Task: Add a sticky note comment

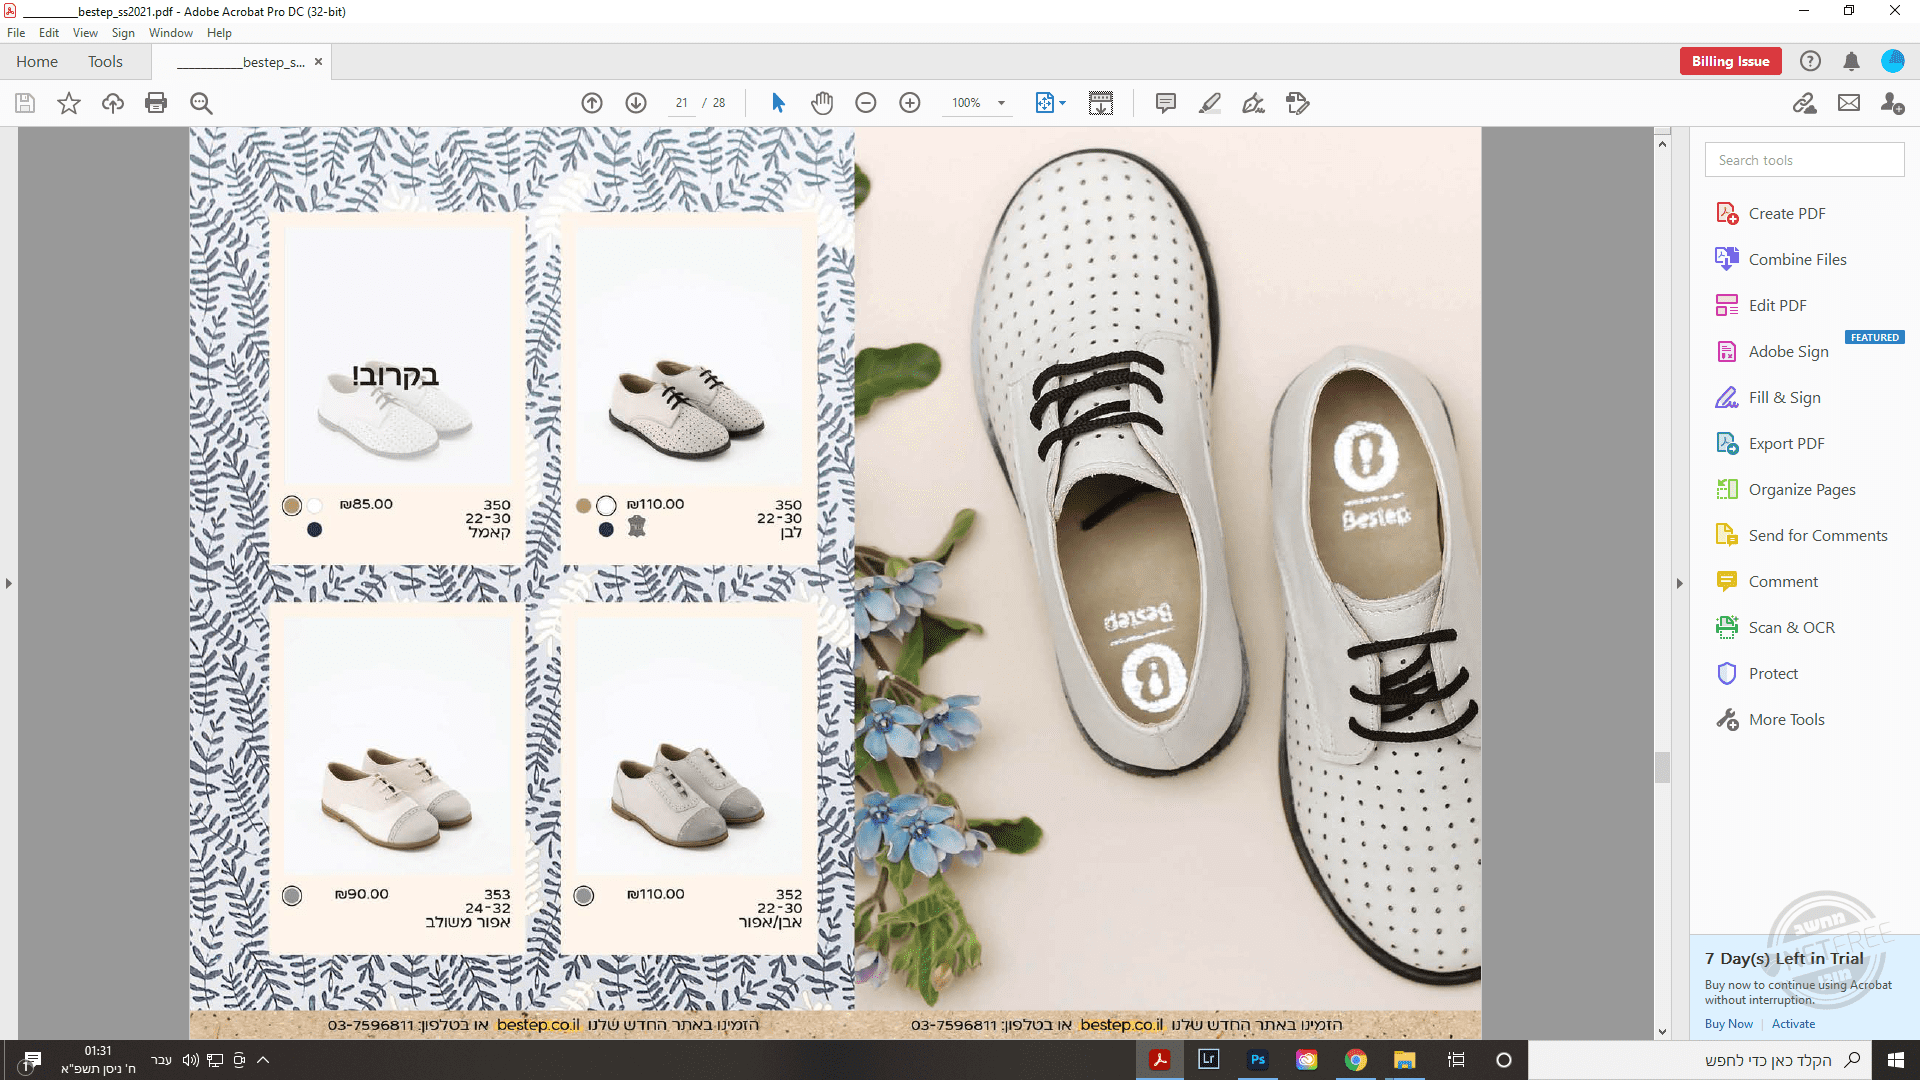Action: click(1165, 103)
